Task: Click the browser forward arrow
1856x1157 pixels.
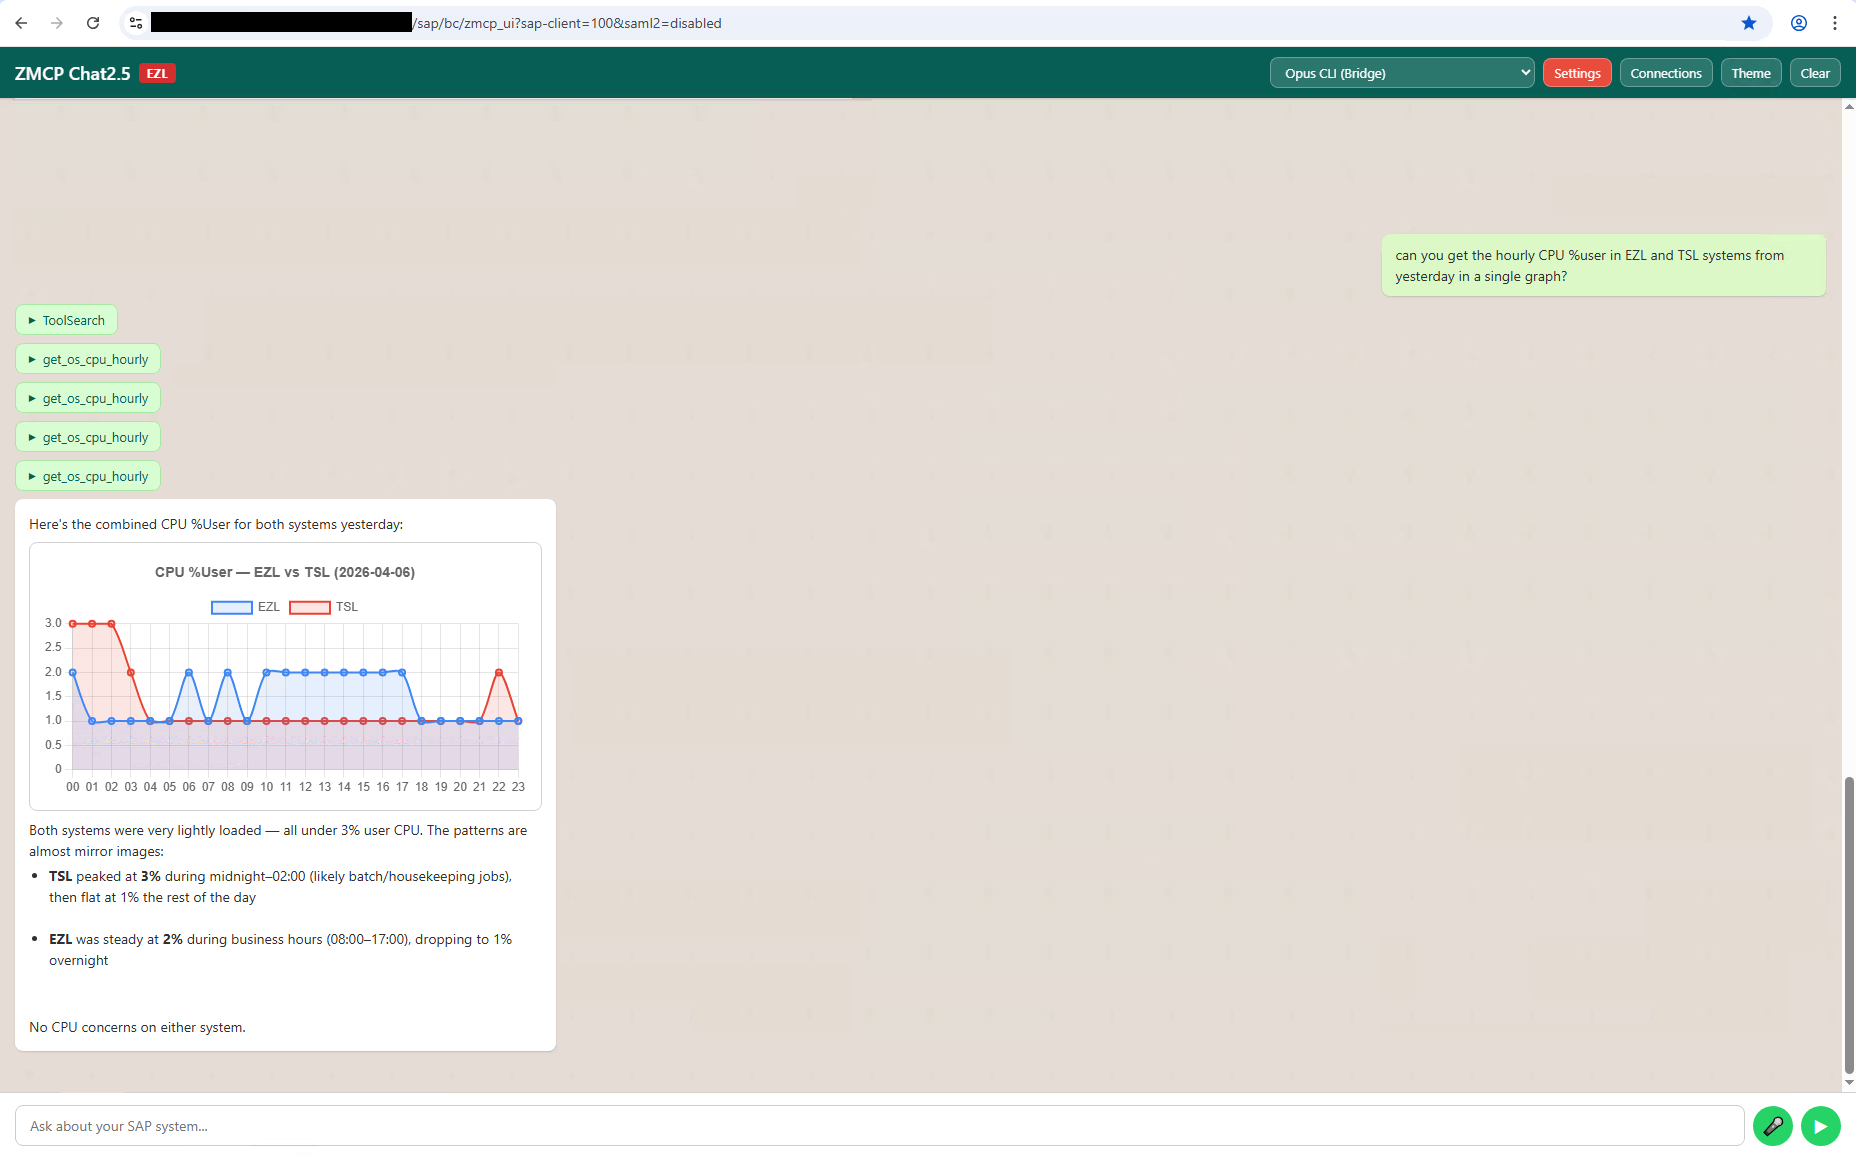Action: pyautogui.click(x=57, y=23)
